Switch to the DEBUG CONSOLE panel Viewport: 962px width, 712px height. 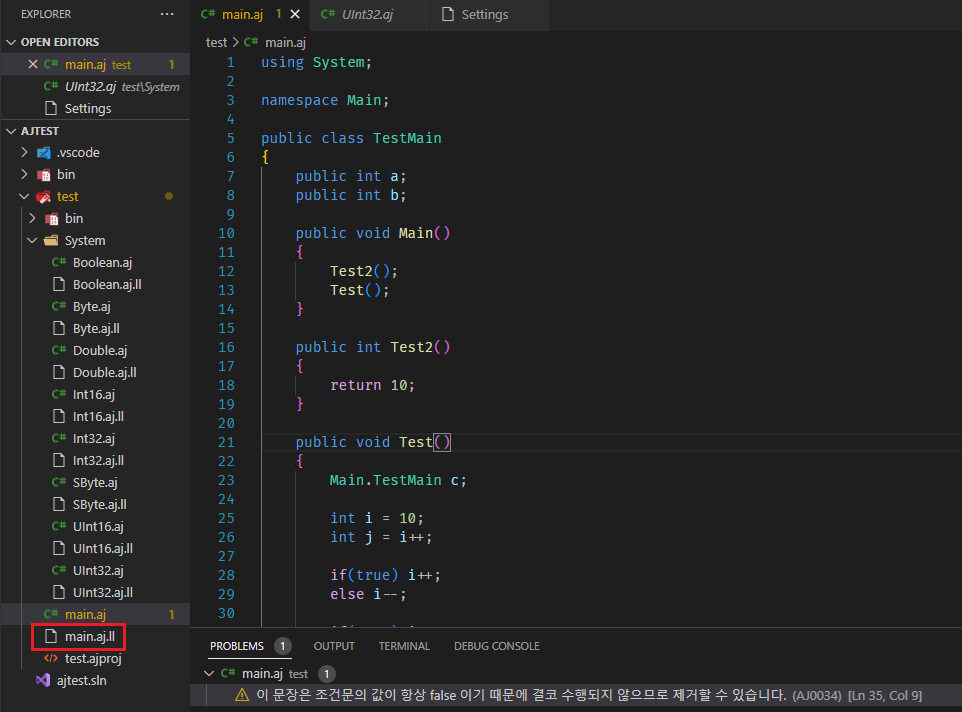pos(496,645)
